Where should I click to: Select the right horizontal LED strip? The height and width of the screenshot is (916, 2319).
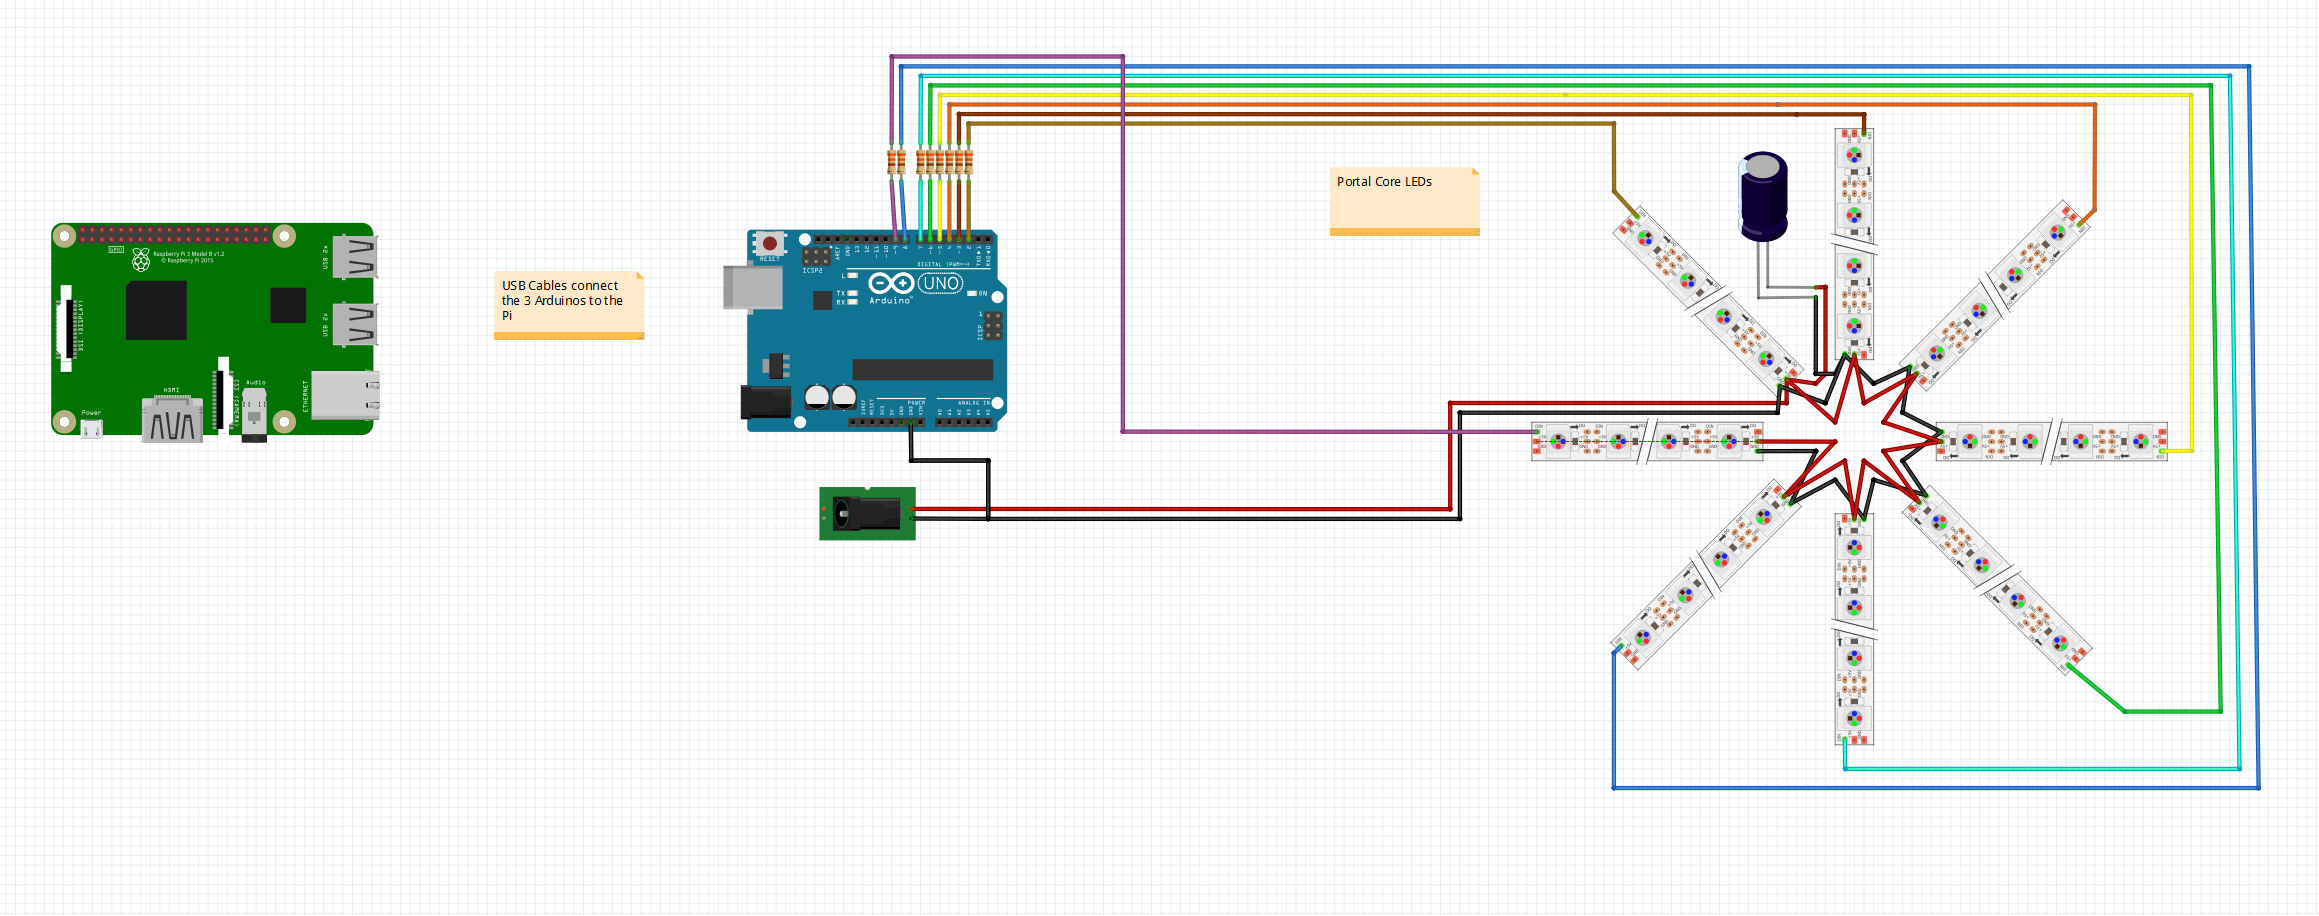point(2052,441)
